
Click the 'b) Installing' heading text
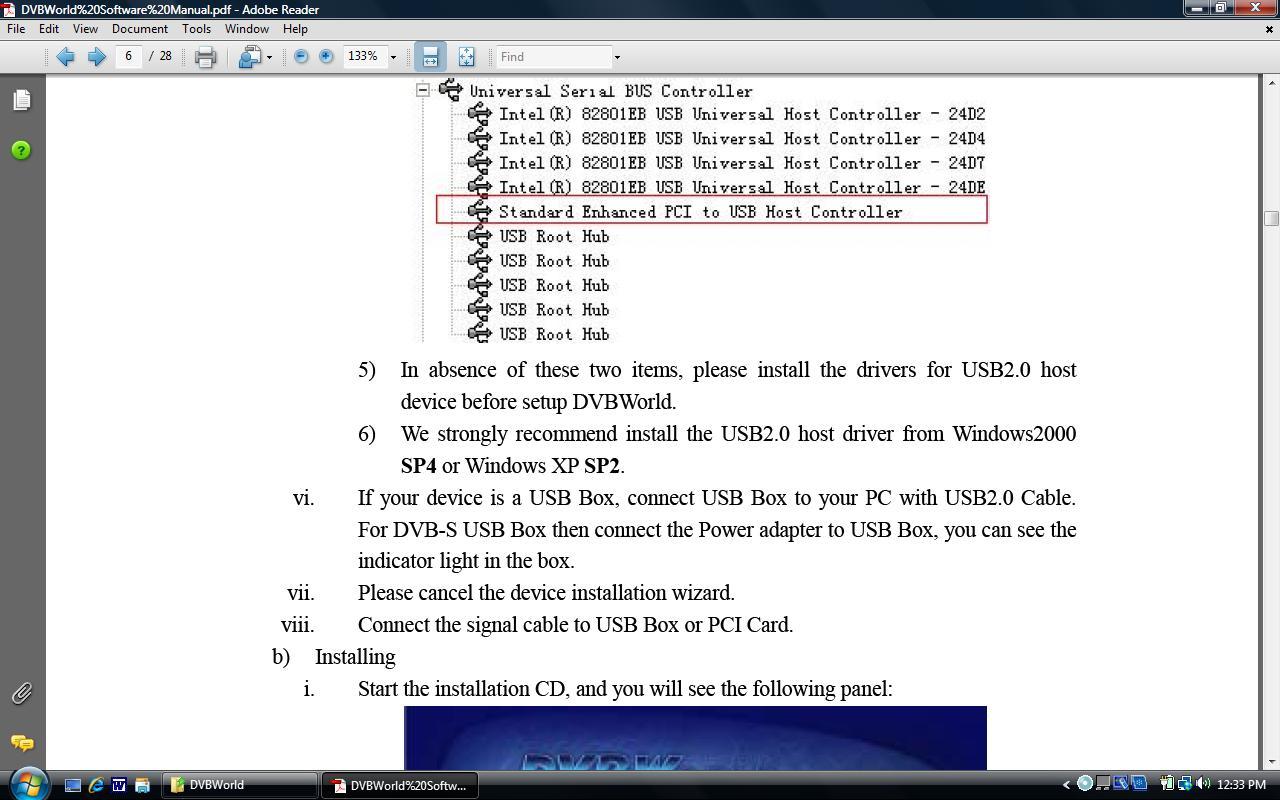point(334,657)
